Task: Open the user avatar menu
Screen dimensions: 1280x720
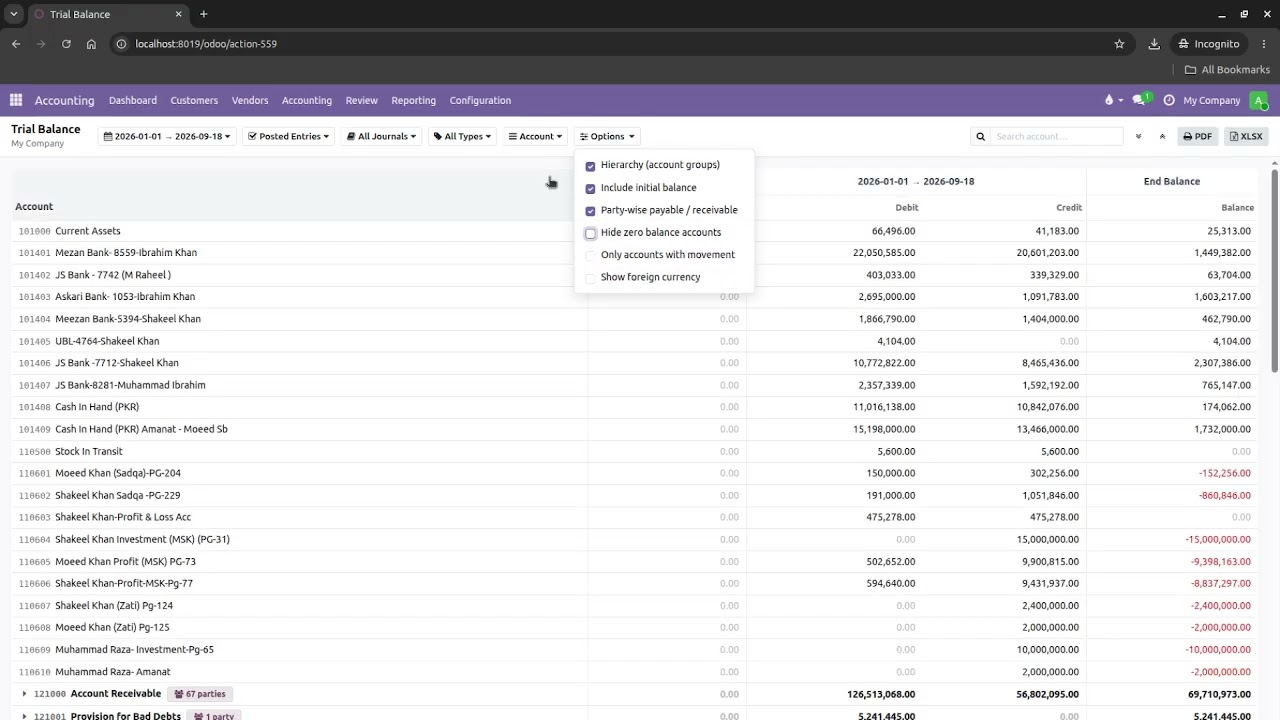Action: click(x=1258, y=100)
